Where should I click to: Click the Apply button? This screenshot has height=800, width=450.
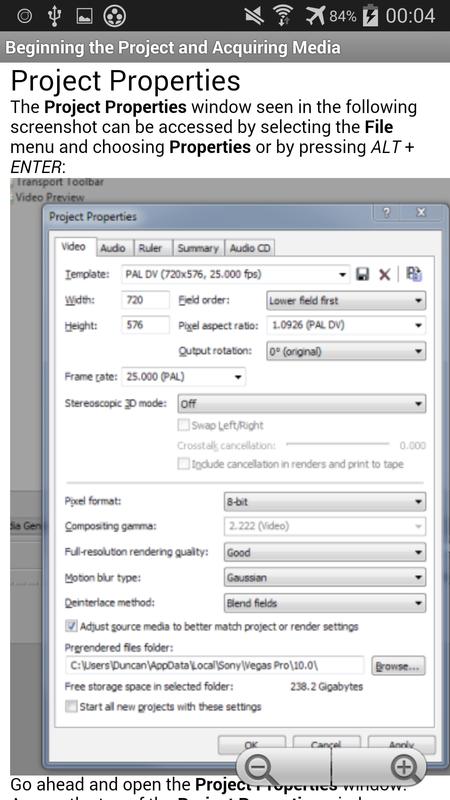[x=402, y=745]
